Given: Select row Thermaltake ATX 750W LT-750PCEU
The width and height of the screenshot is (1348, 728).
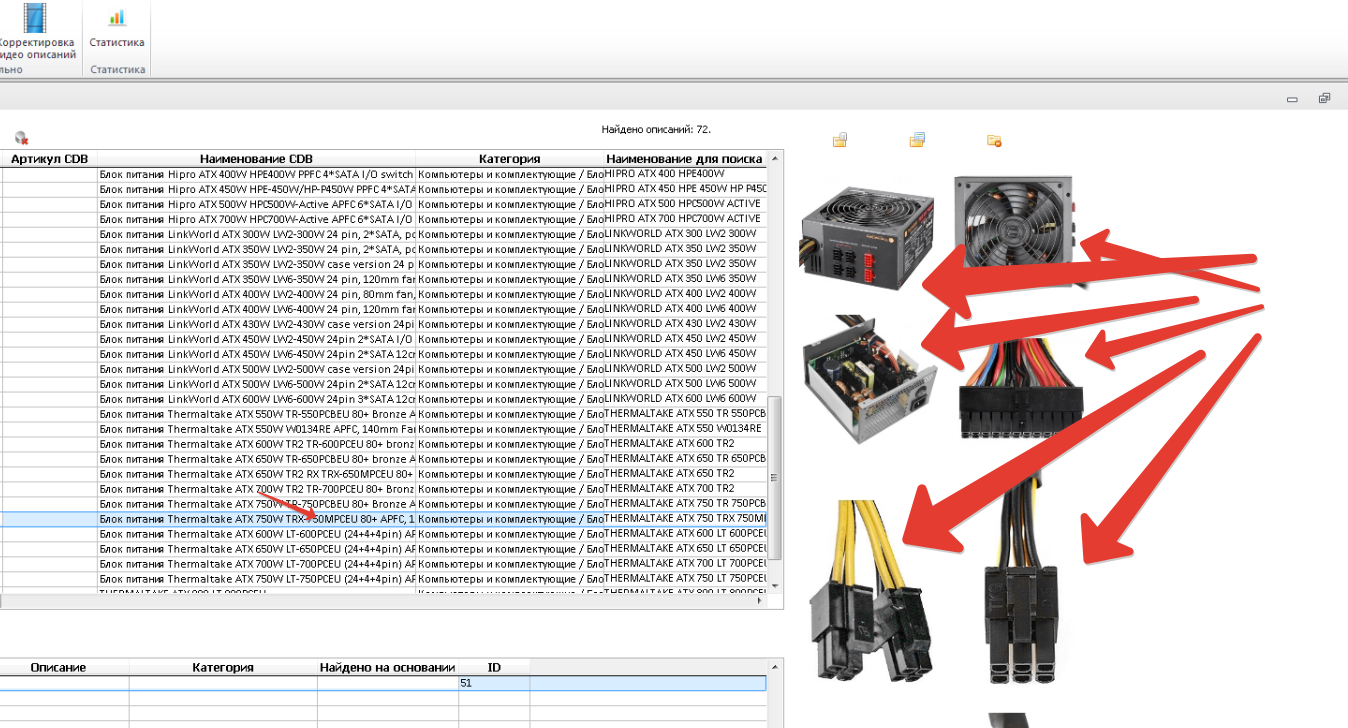Looking at the screenshot, I should point(383,579).
